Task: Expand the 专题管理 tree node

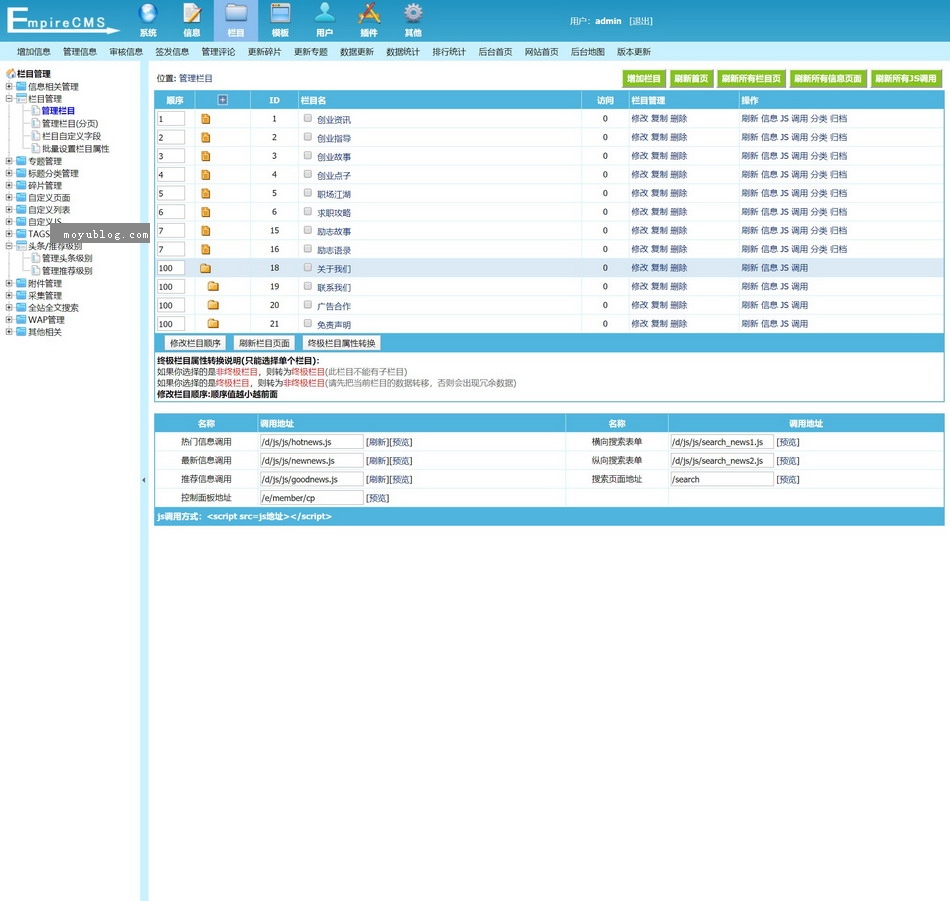Action: click(x=9, y=161)
